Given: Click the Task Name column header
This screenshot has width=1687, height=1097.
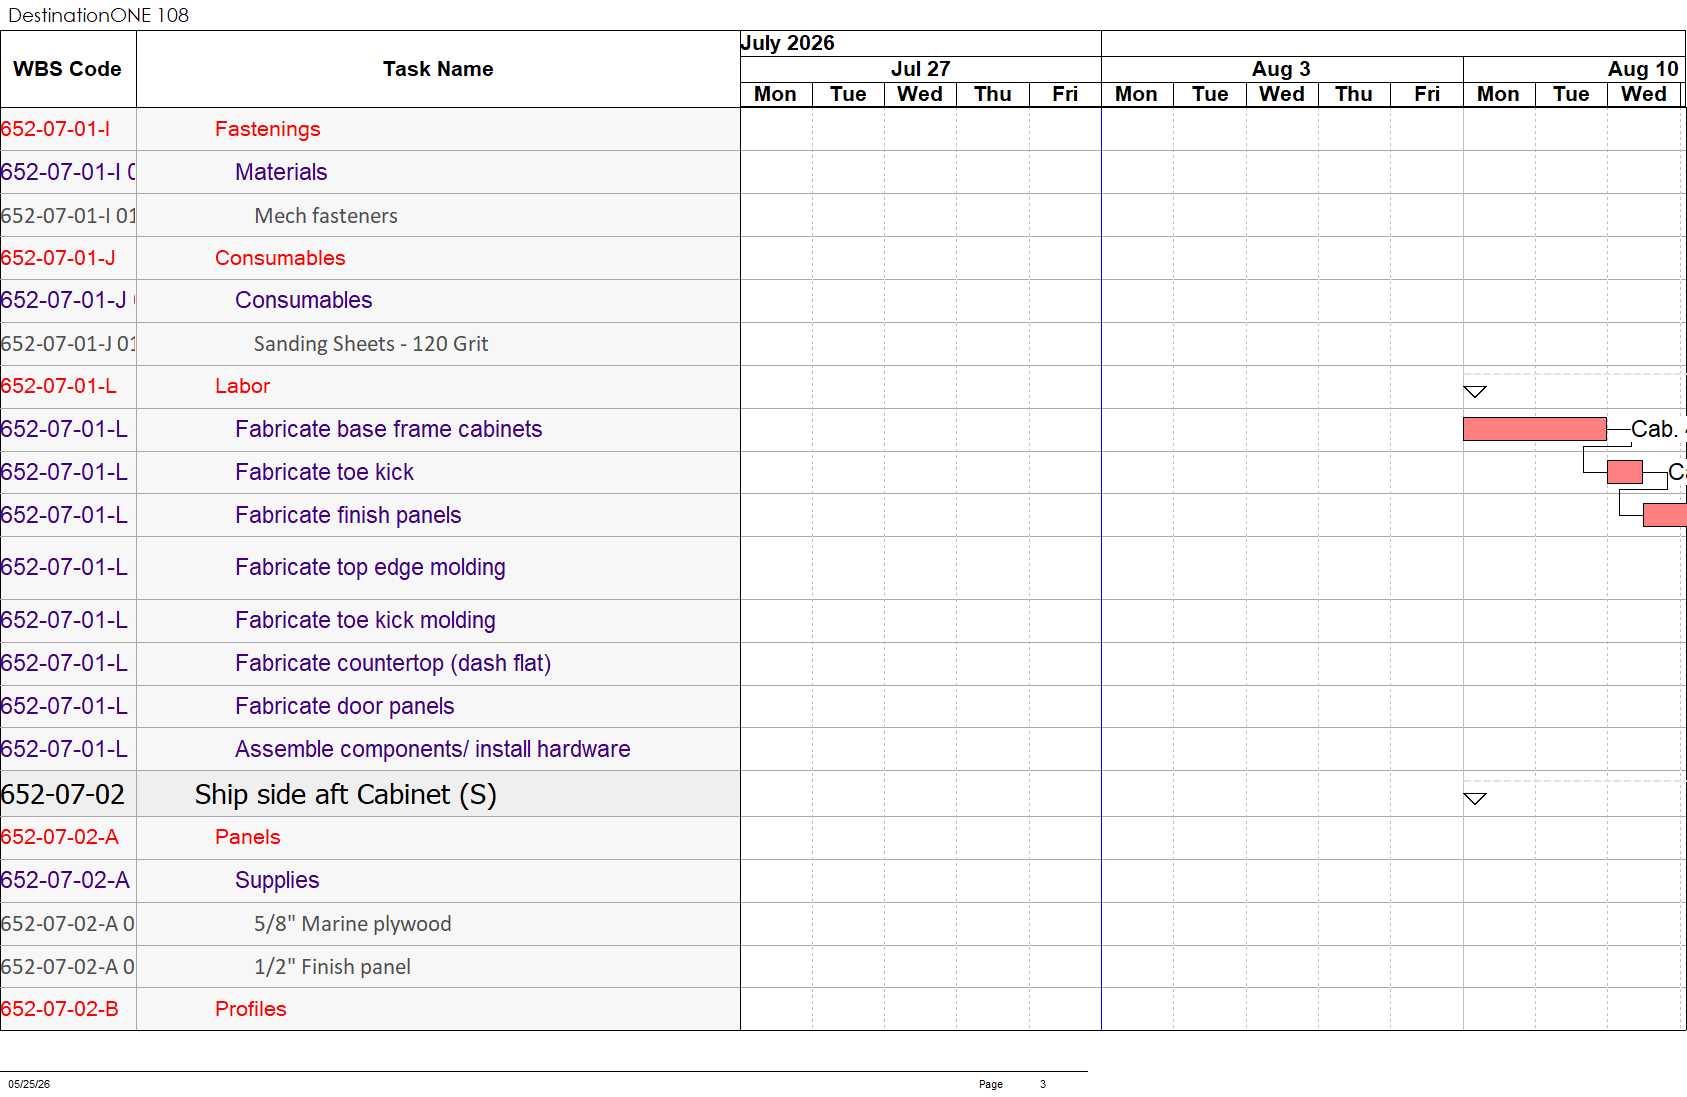Looking at the screenshot, I should (x=438, y=69).
